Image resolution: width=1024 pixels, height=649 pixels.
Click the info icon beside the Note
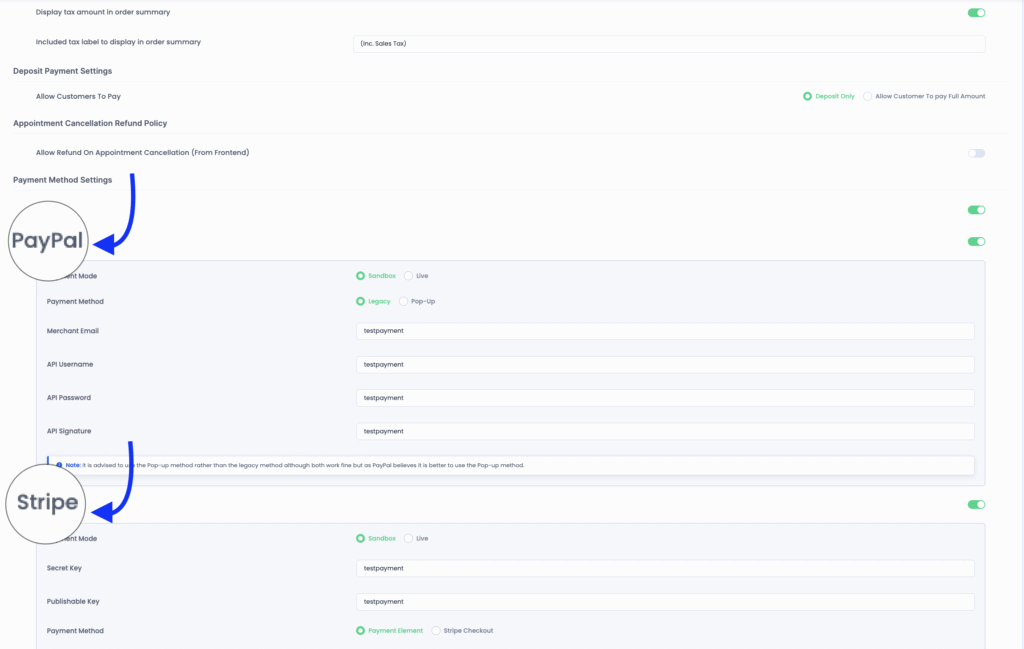(x=59, y=465)
